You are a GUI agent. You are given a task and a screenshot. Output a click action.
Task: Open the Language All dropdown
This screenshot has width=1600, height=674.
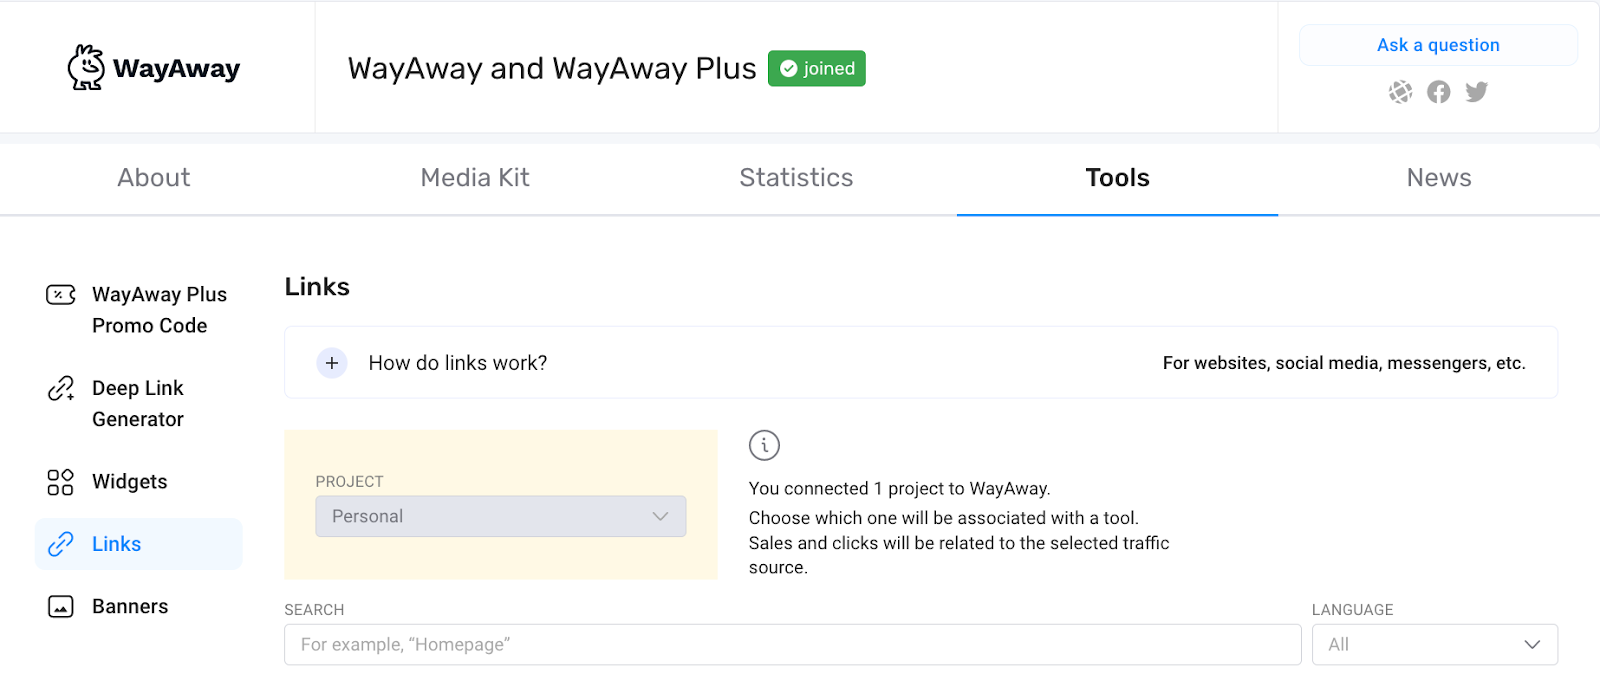(x=1435, y=645)
